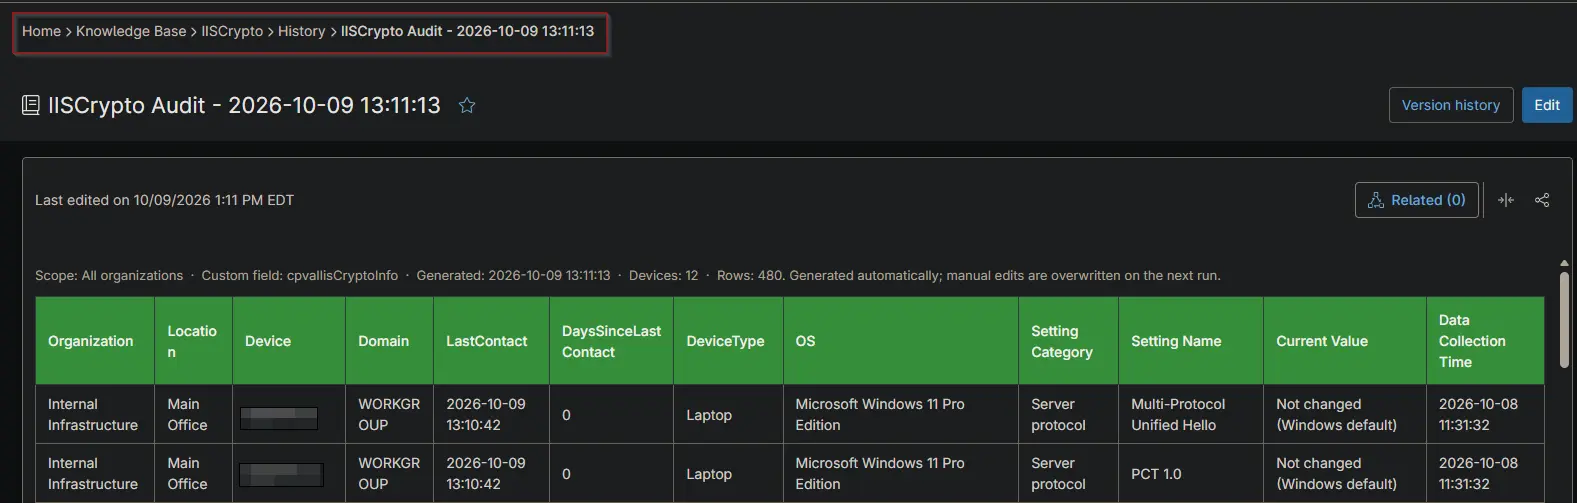This screenshot has width=1577, height=503.
Task: Click the LastContact column header
Action: tap(492, 341)
